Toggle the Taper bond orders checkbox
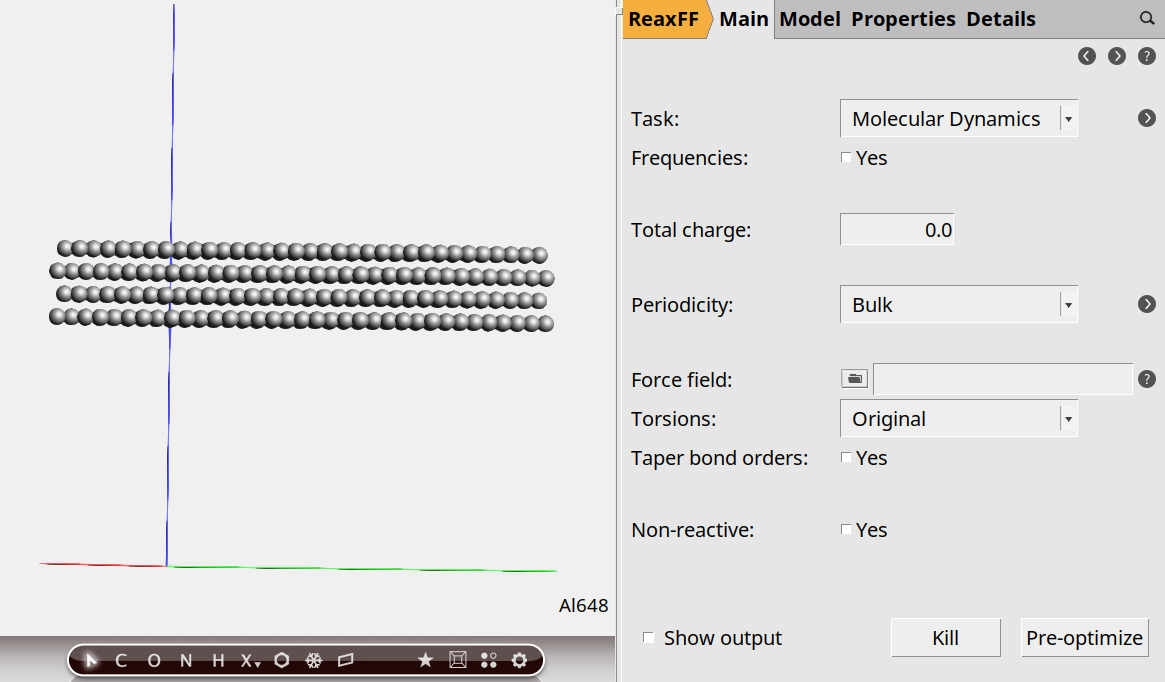The image size is (1165, 682). coord(846,458)
